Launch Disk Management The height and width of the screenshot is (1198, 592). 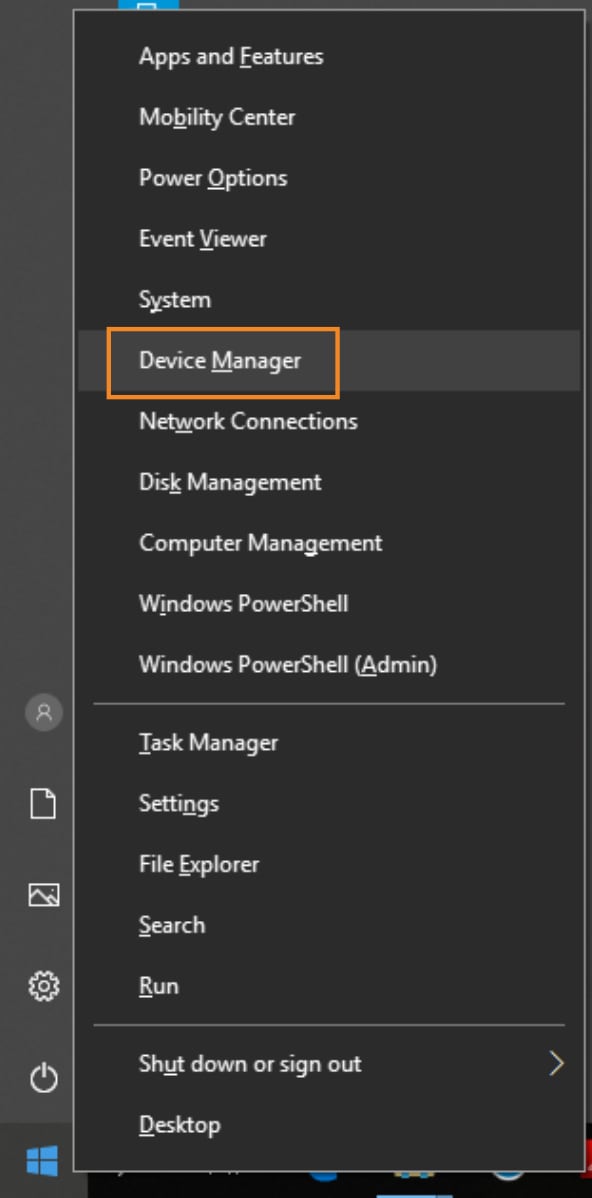tap(328, 482)
